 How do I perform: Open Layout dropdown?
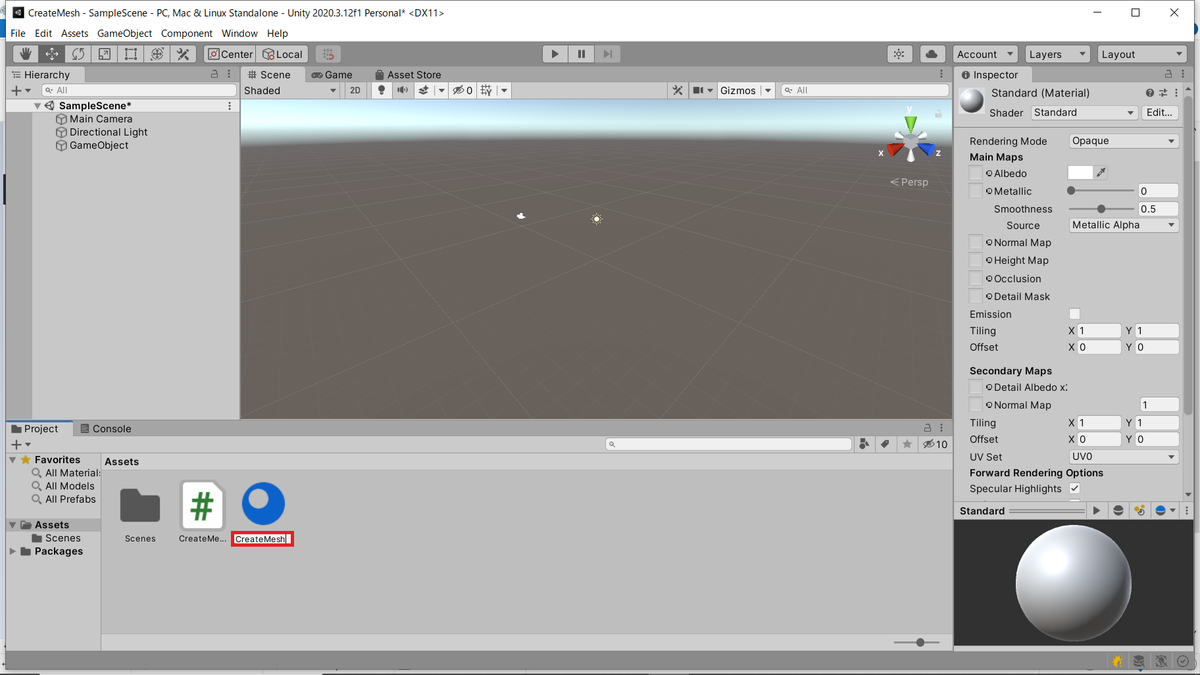coord(1141,54)
